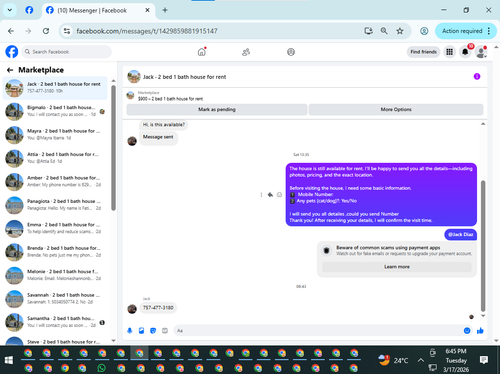Open Emma conversation
The width and height of the screenshot is (500, 374).
(x=55, y=228)
